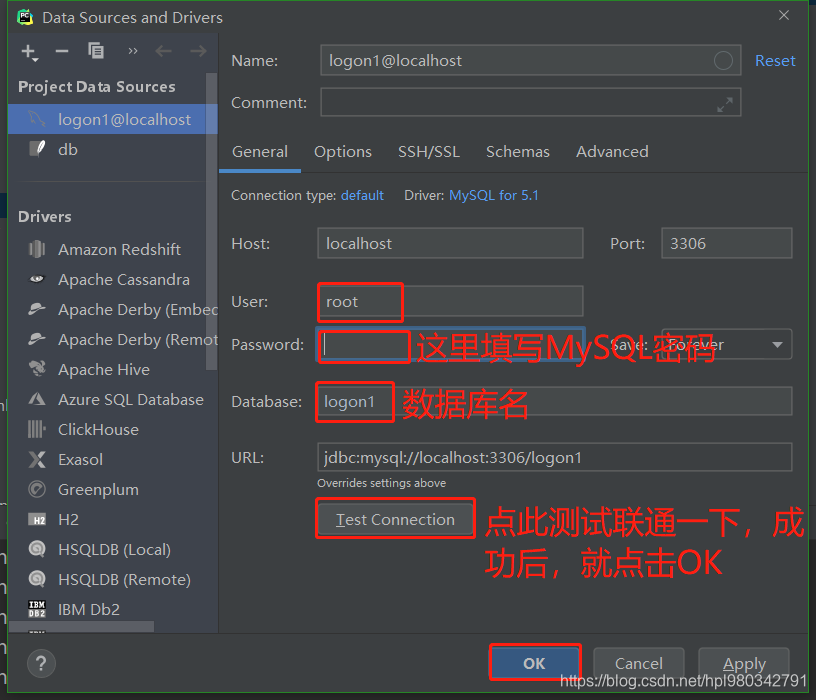This screenshot has height=700, width=816.
Task: Click the Greenplum circle icon
Action: pos(36,489)
